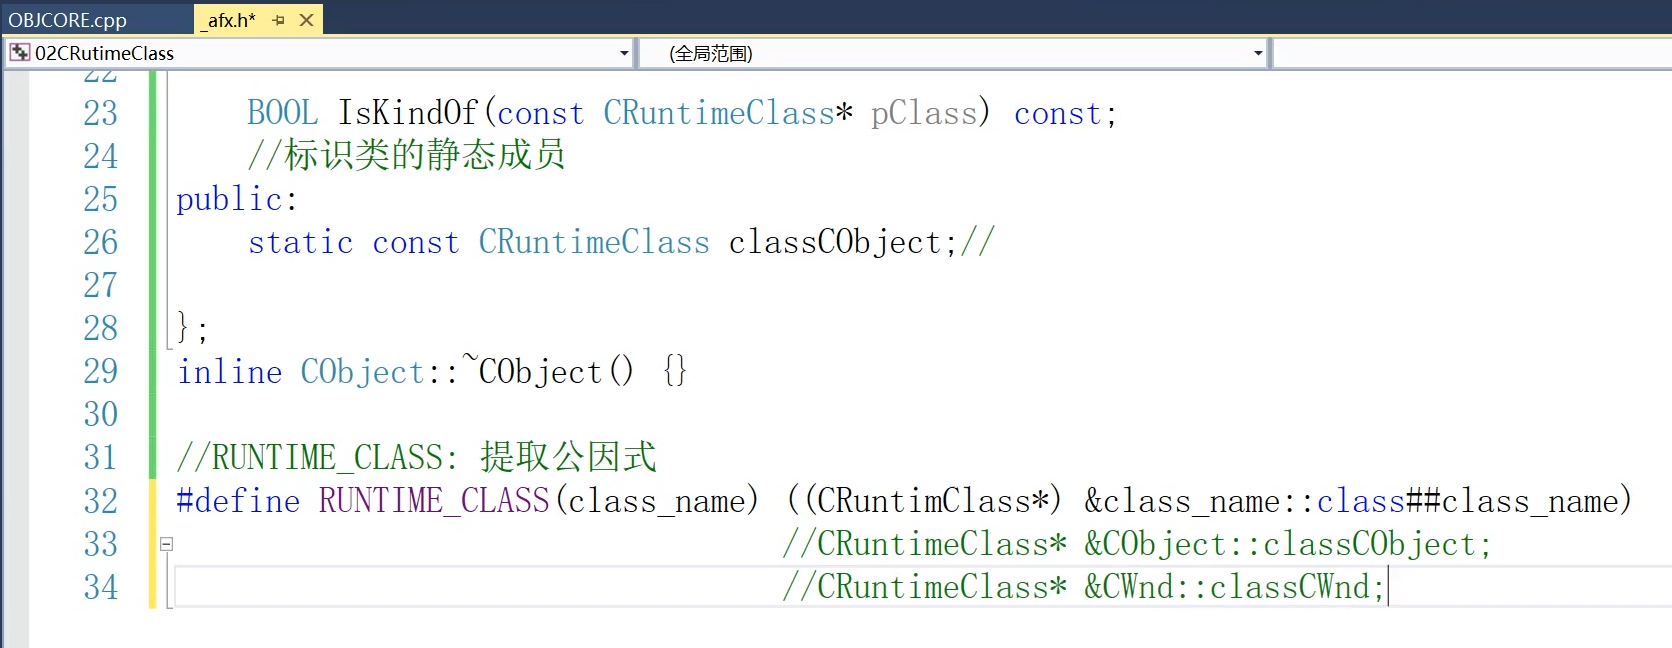Switch to the OBJCORE.cpp tab
The height and width of the screenshot is (648, 1672).
coord(68,20)
